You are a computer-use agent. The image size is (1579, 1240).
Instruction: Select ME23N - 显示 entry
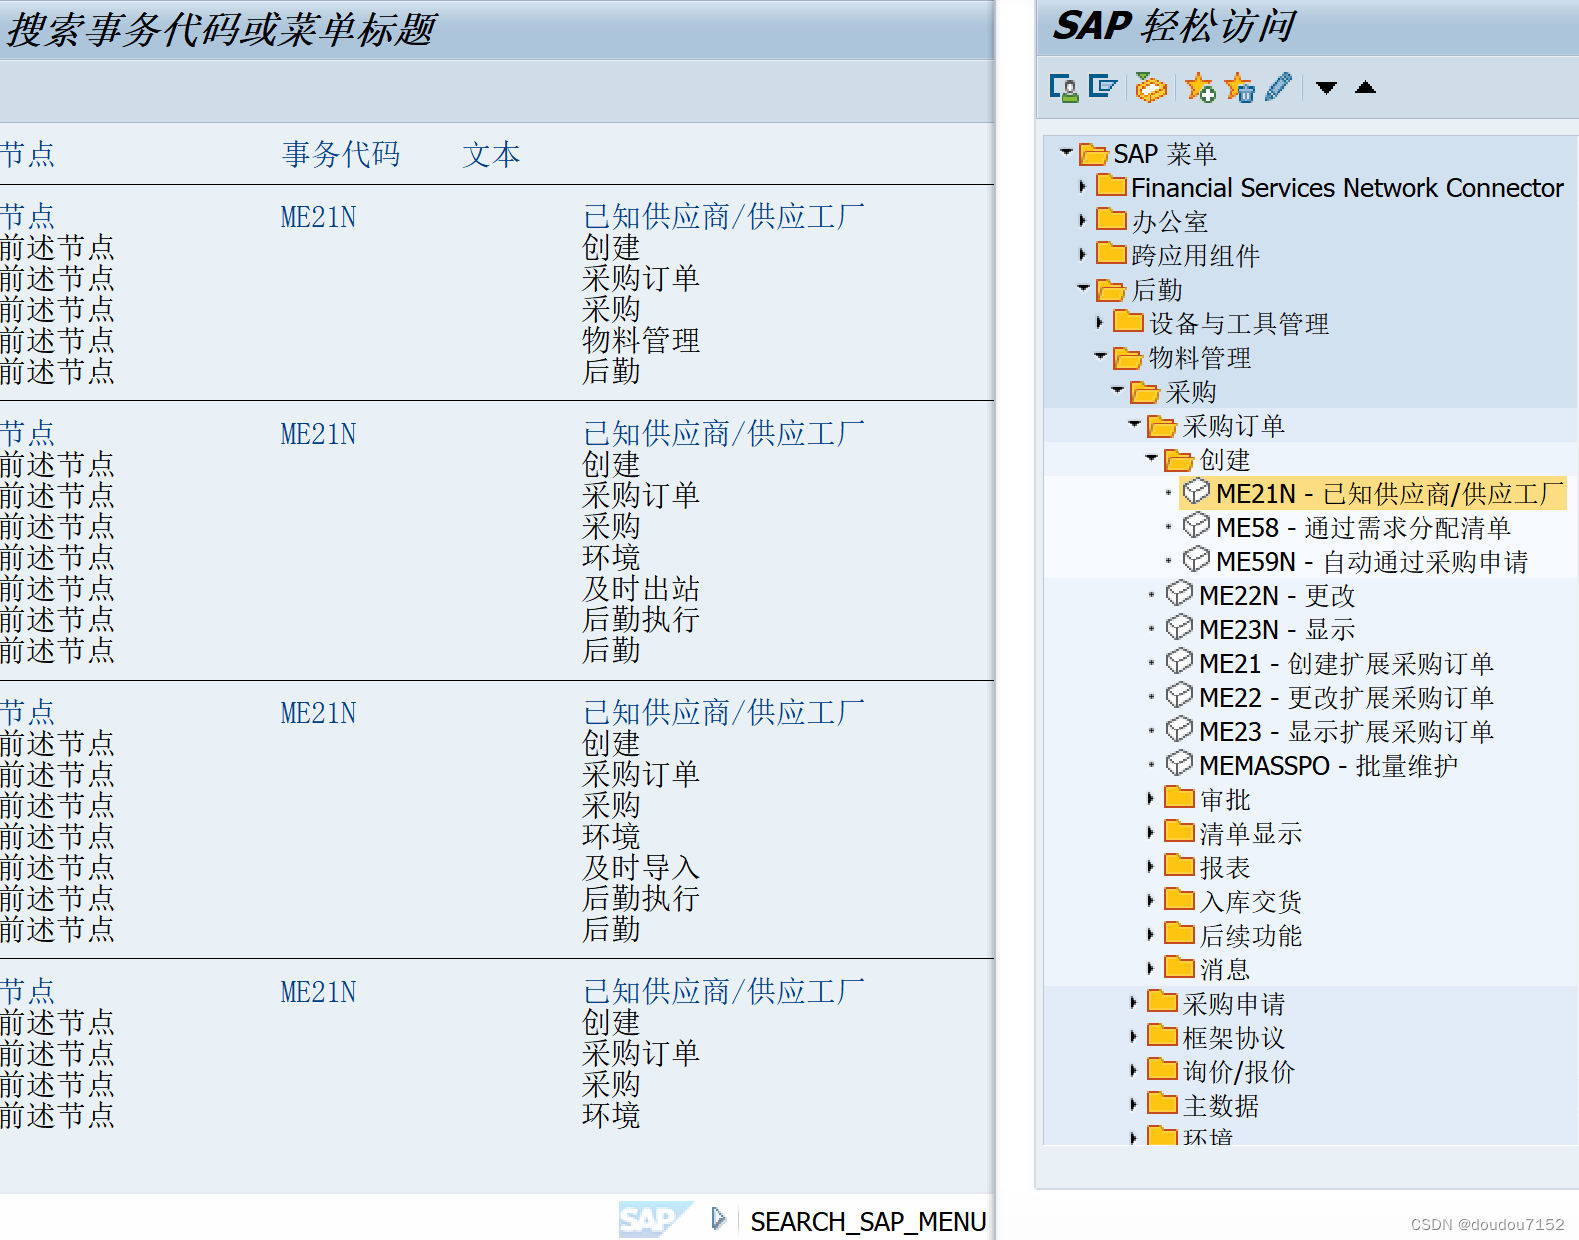click(1277, 629)
